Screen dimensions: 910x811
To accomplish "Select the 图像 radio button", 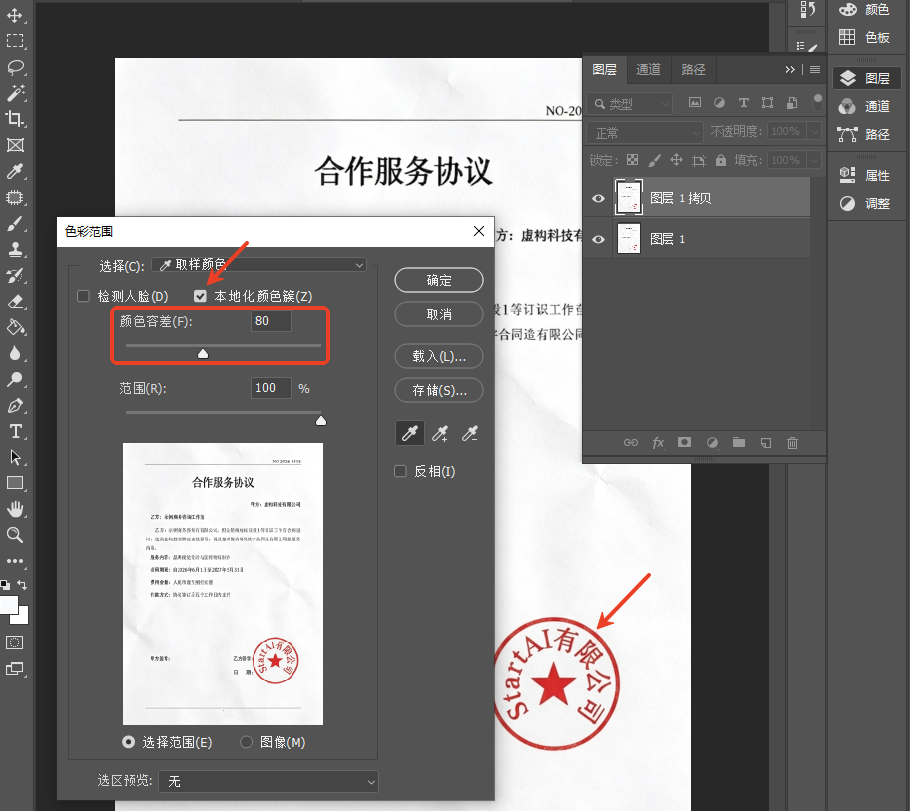I will (247, 742).
